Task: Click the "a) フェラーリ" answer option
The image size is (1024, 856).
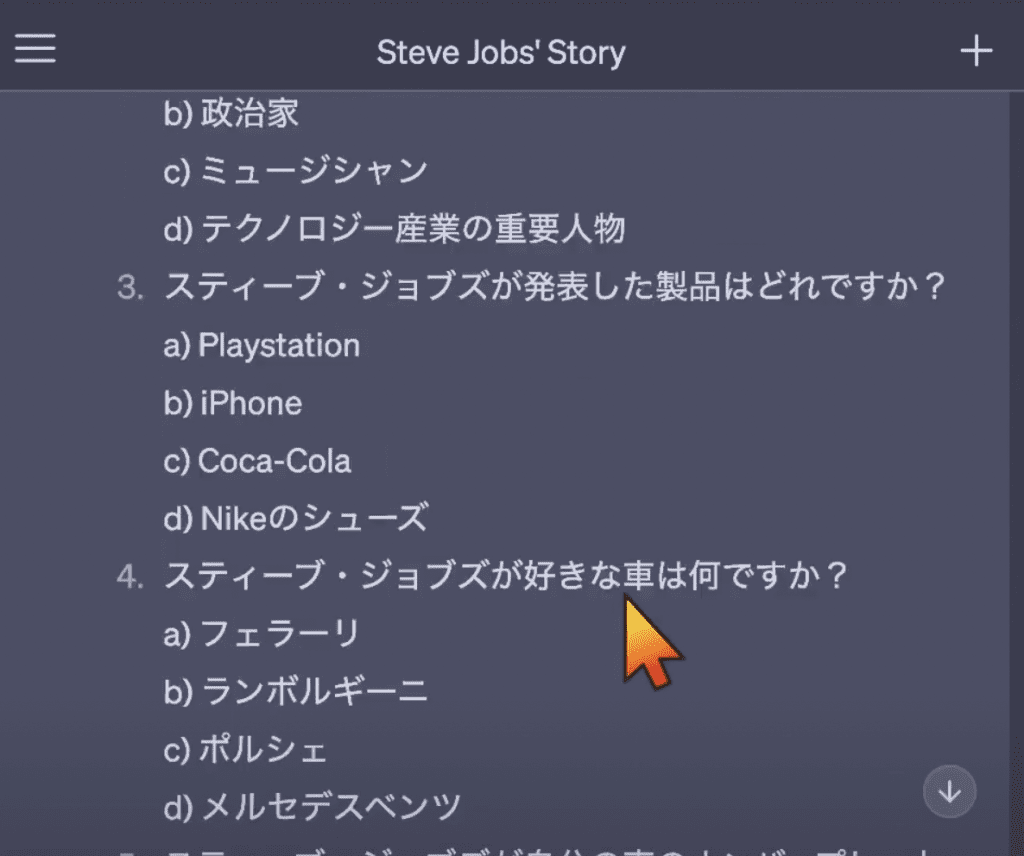Action: point(261,633)
